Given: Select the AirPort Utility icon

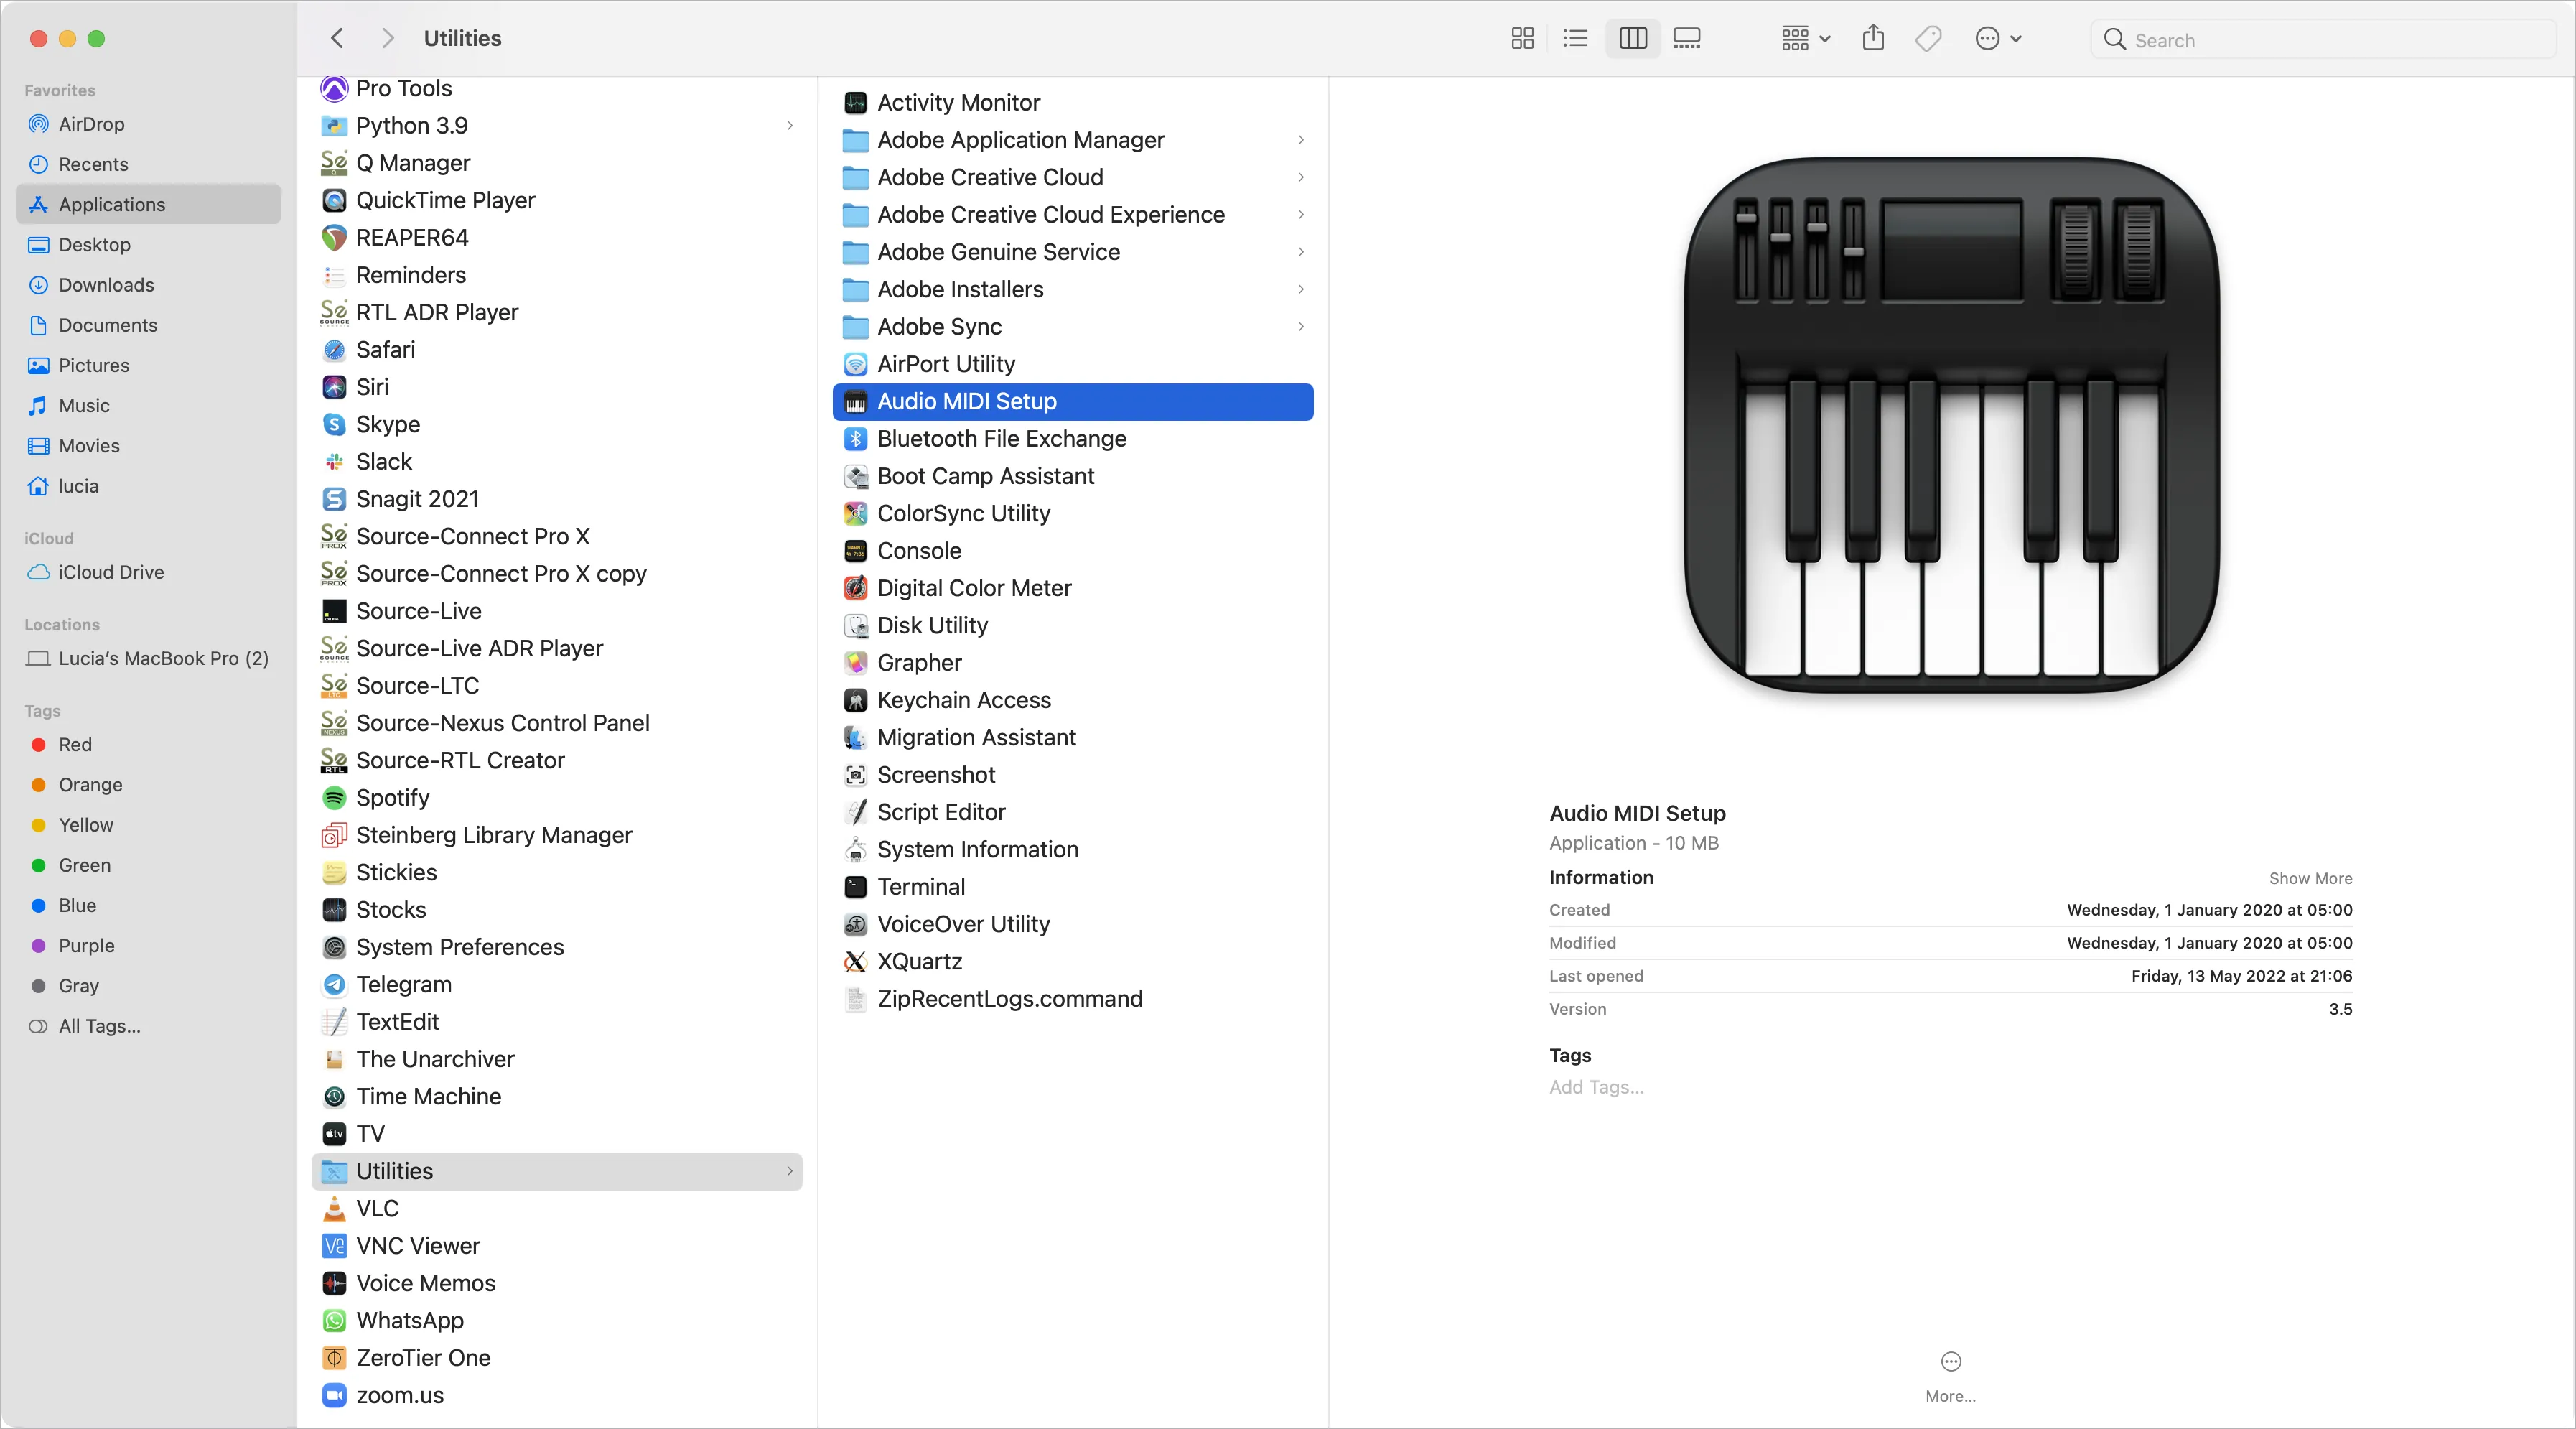Looking at the screenshot, I should (855, 364).
